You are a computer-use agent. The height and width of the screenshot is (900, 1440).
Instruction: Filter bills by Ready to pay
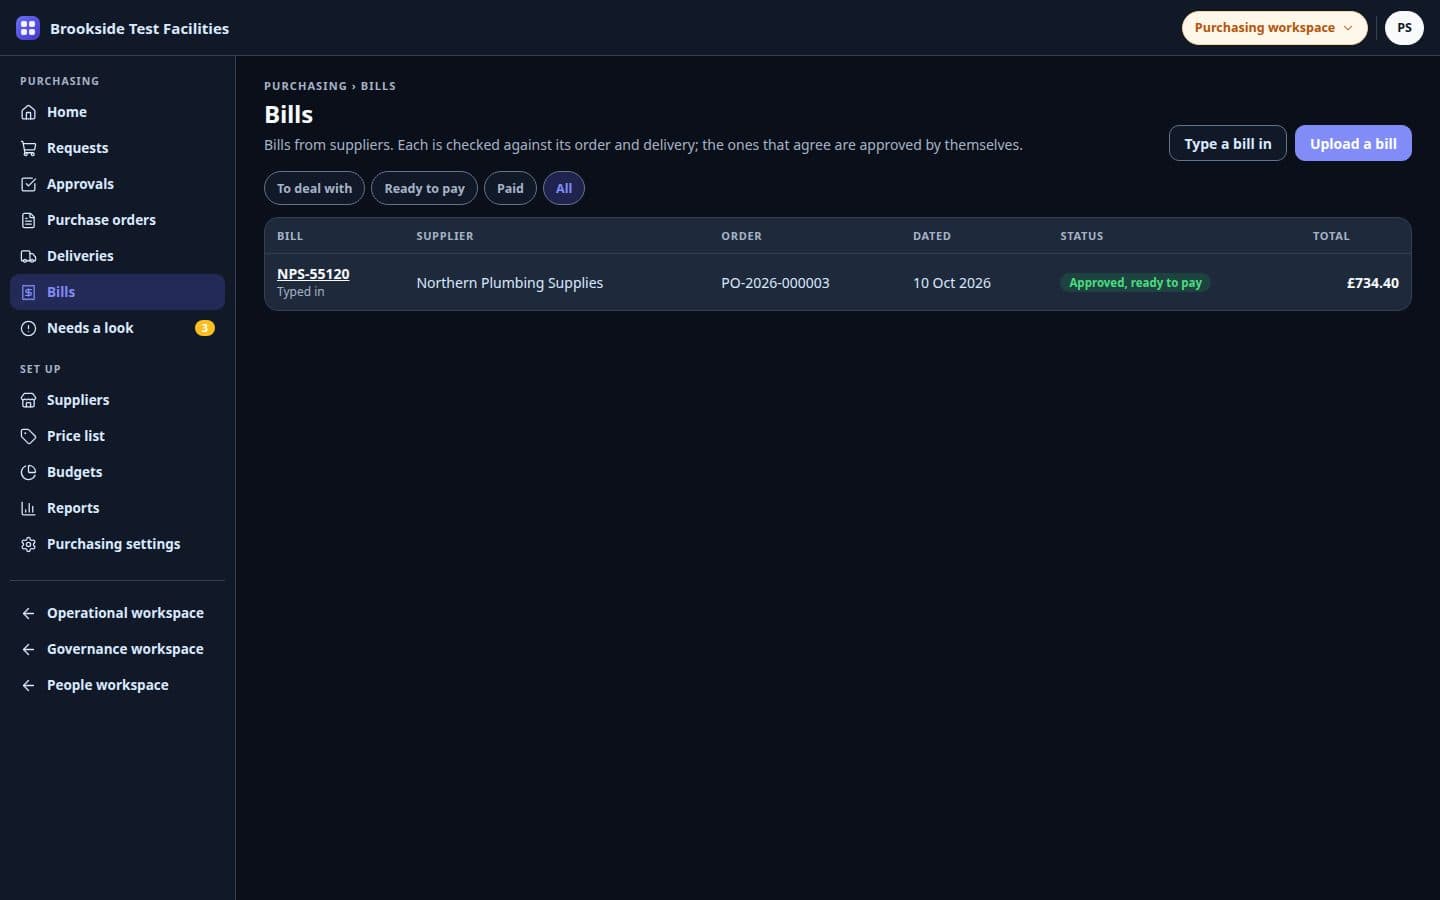[424, 188]
